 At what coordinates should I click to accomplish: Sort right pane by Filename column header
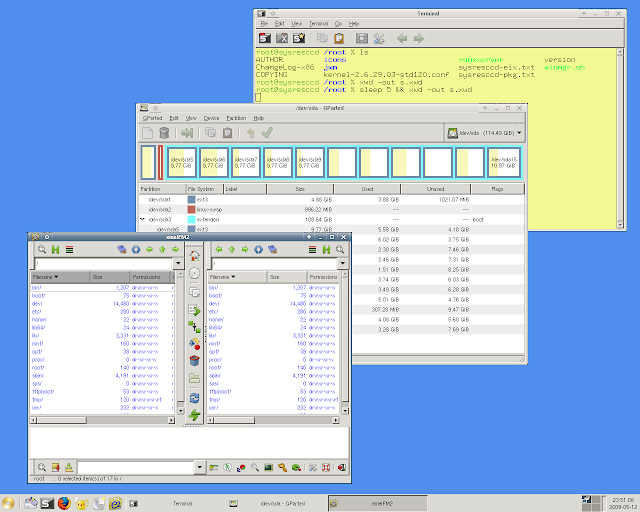point(238,277)
